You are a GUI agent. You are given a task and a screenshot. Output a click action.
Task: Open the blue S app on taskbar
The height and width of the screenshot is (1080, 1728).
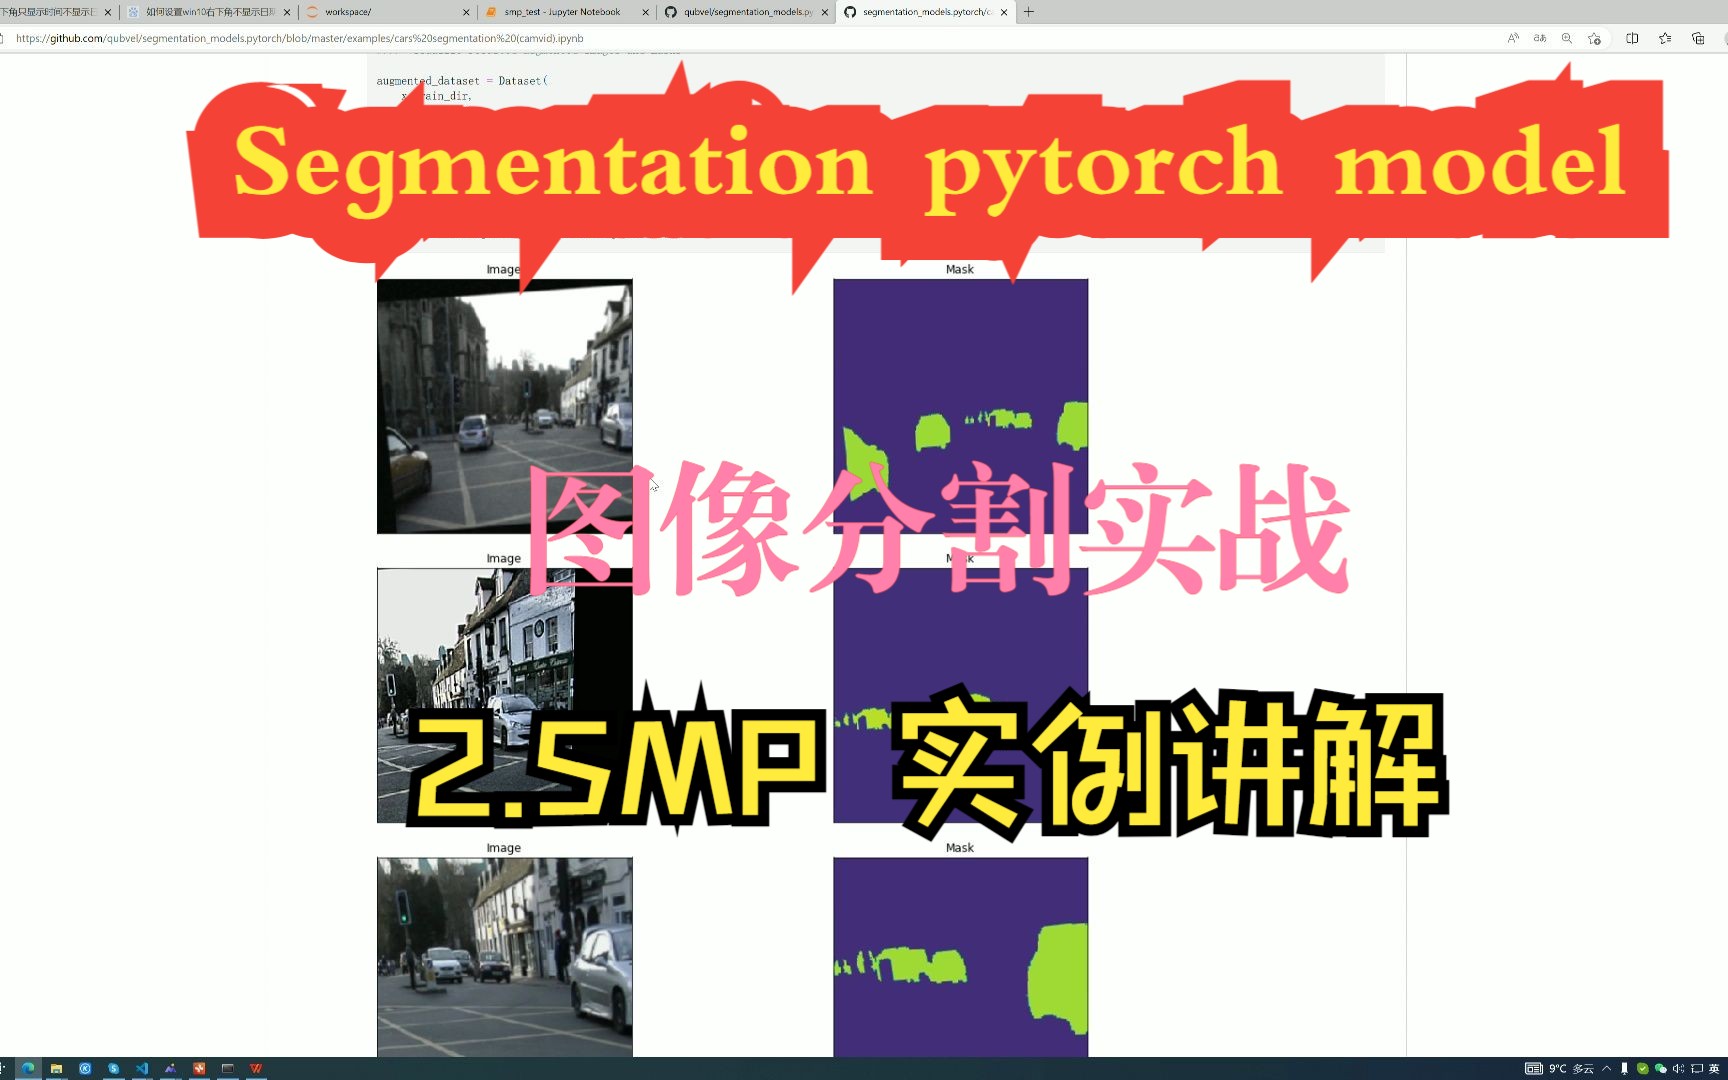pyautogui.click(x=114, y=1068)
